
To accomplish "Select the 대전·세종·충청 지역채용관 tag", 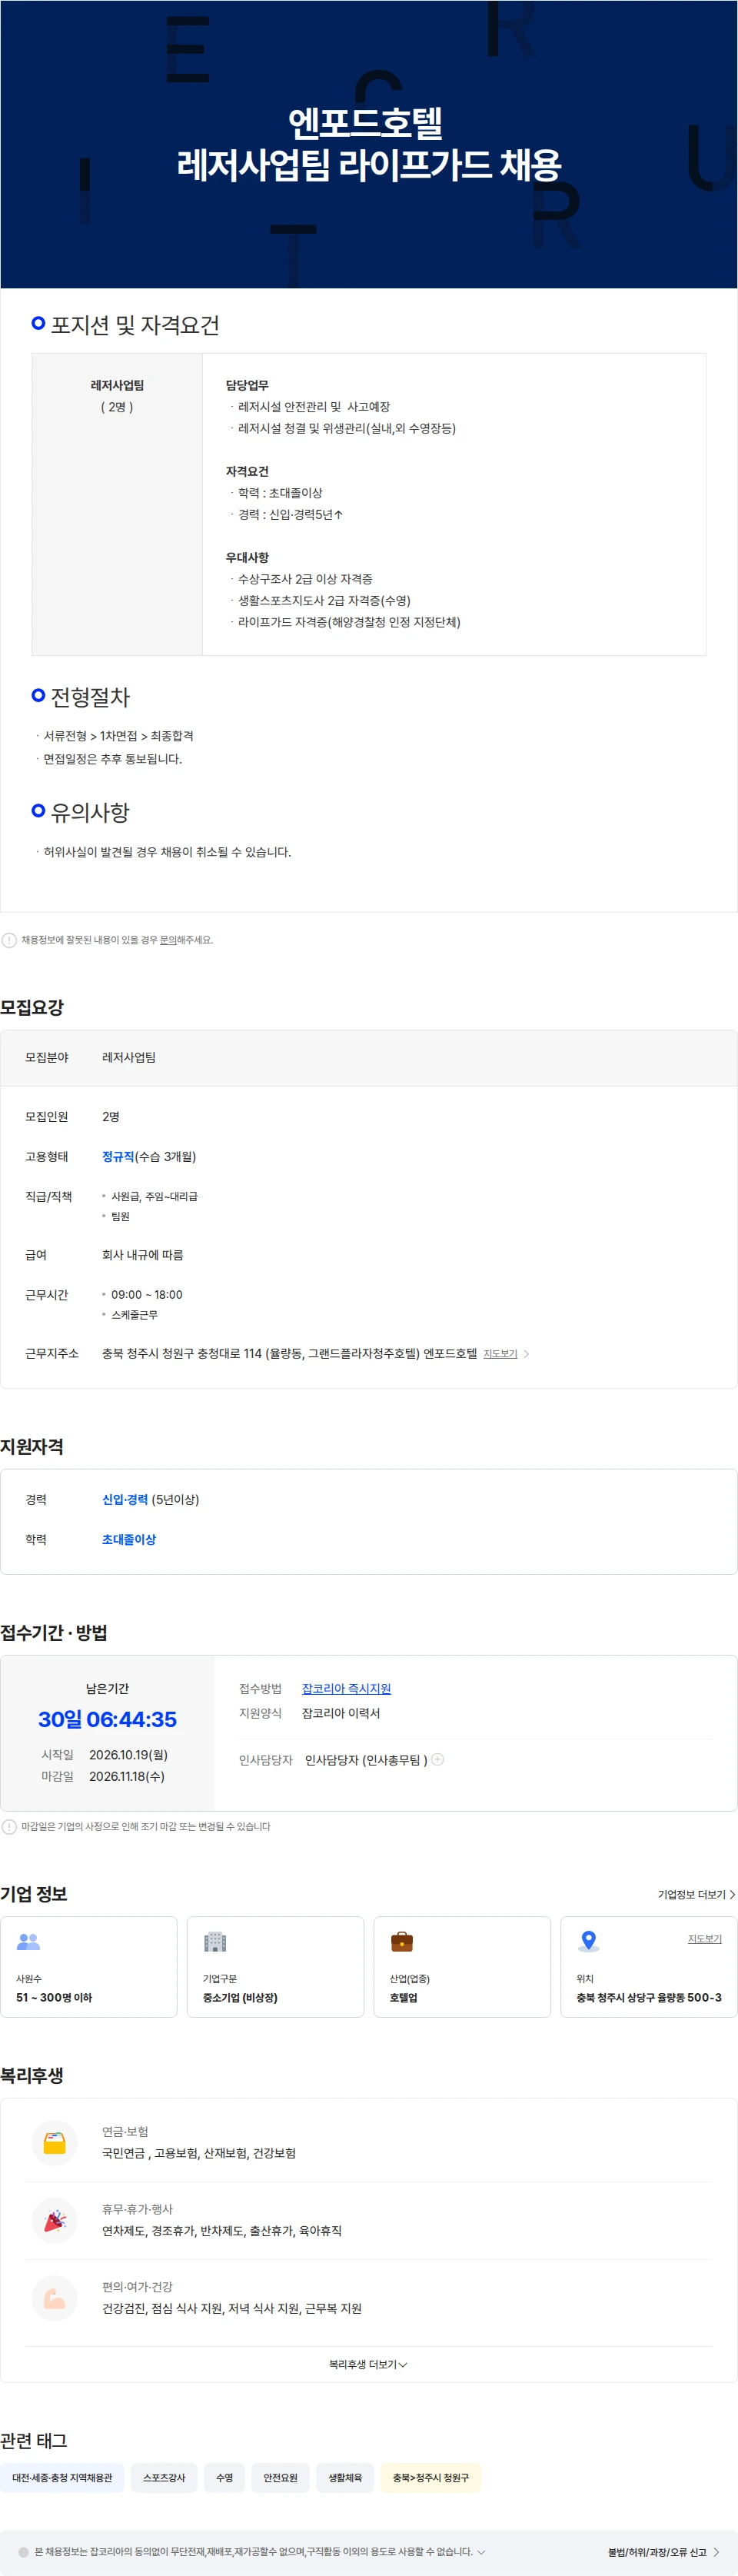I will [x=62, y=2477].
